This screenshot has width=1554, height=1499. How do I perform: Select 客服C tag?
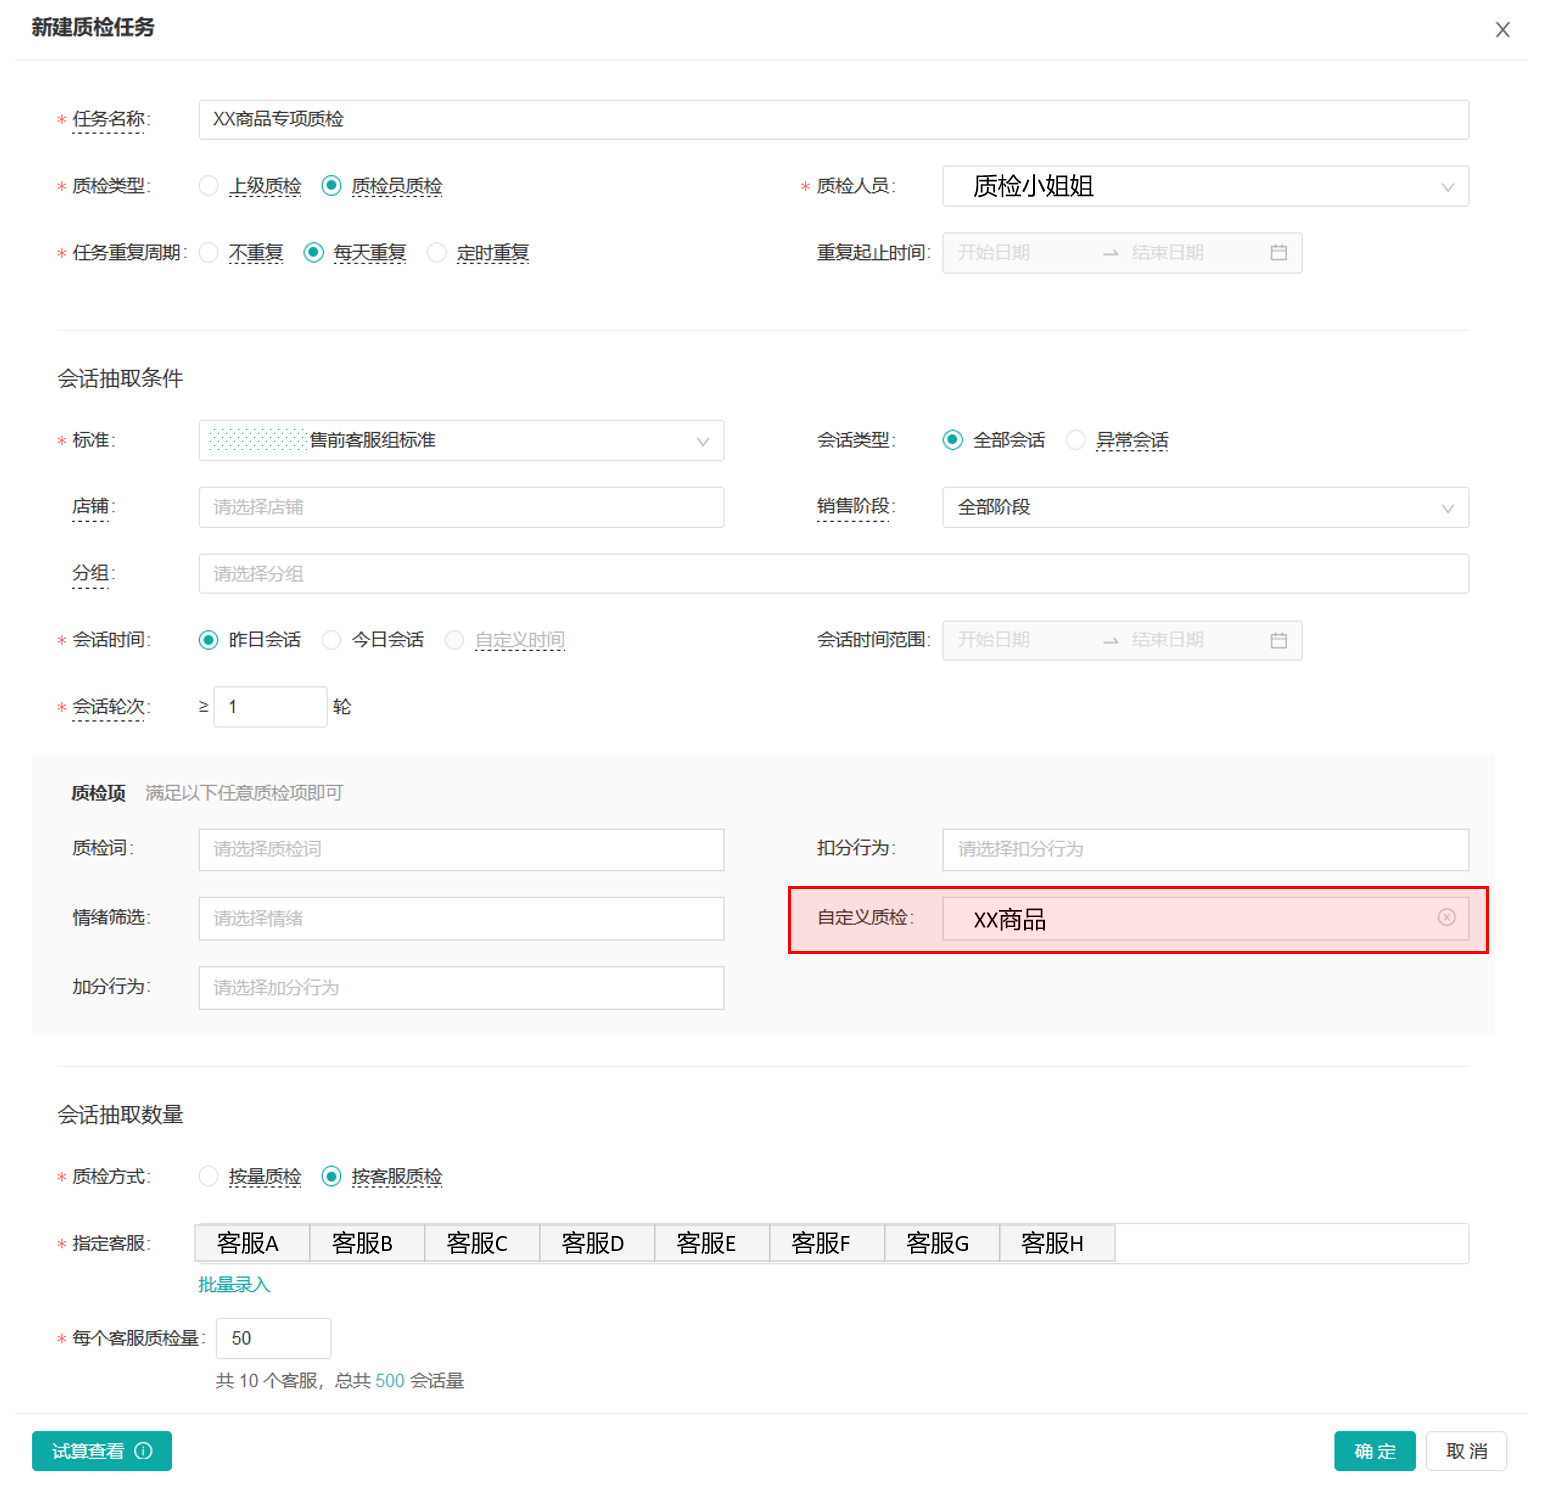point(482,1243)
